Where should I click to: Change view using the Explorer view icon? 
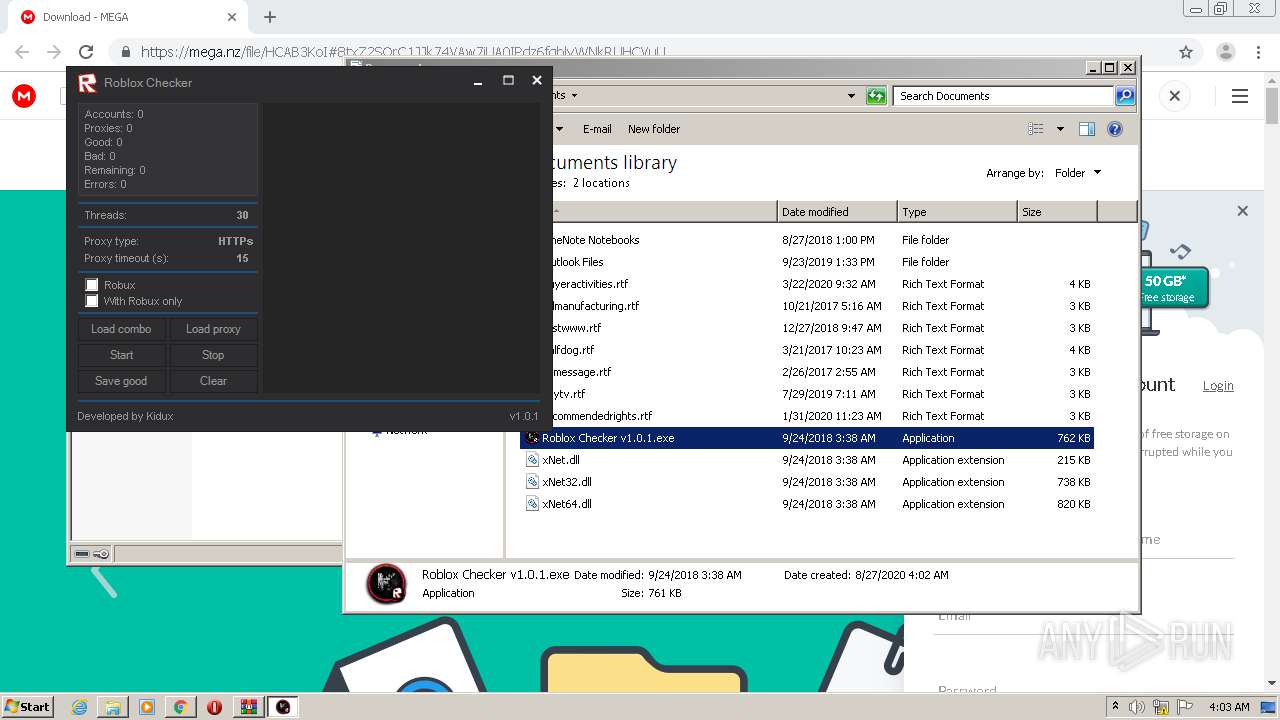tap(1036, 129)
